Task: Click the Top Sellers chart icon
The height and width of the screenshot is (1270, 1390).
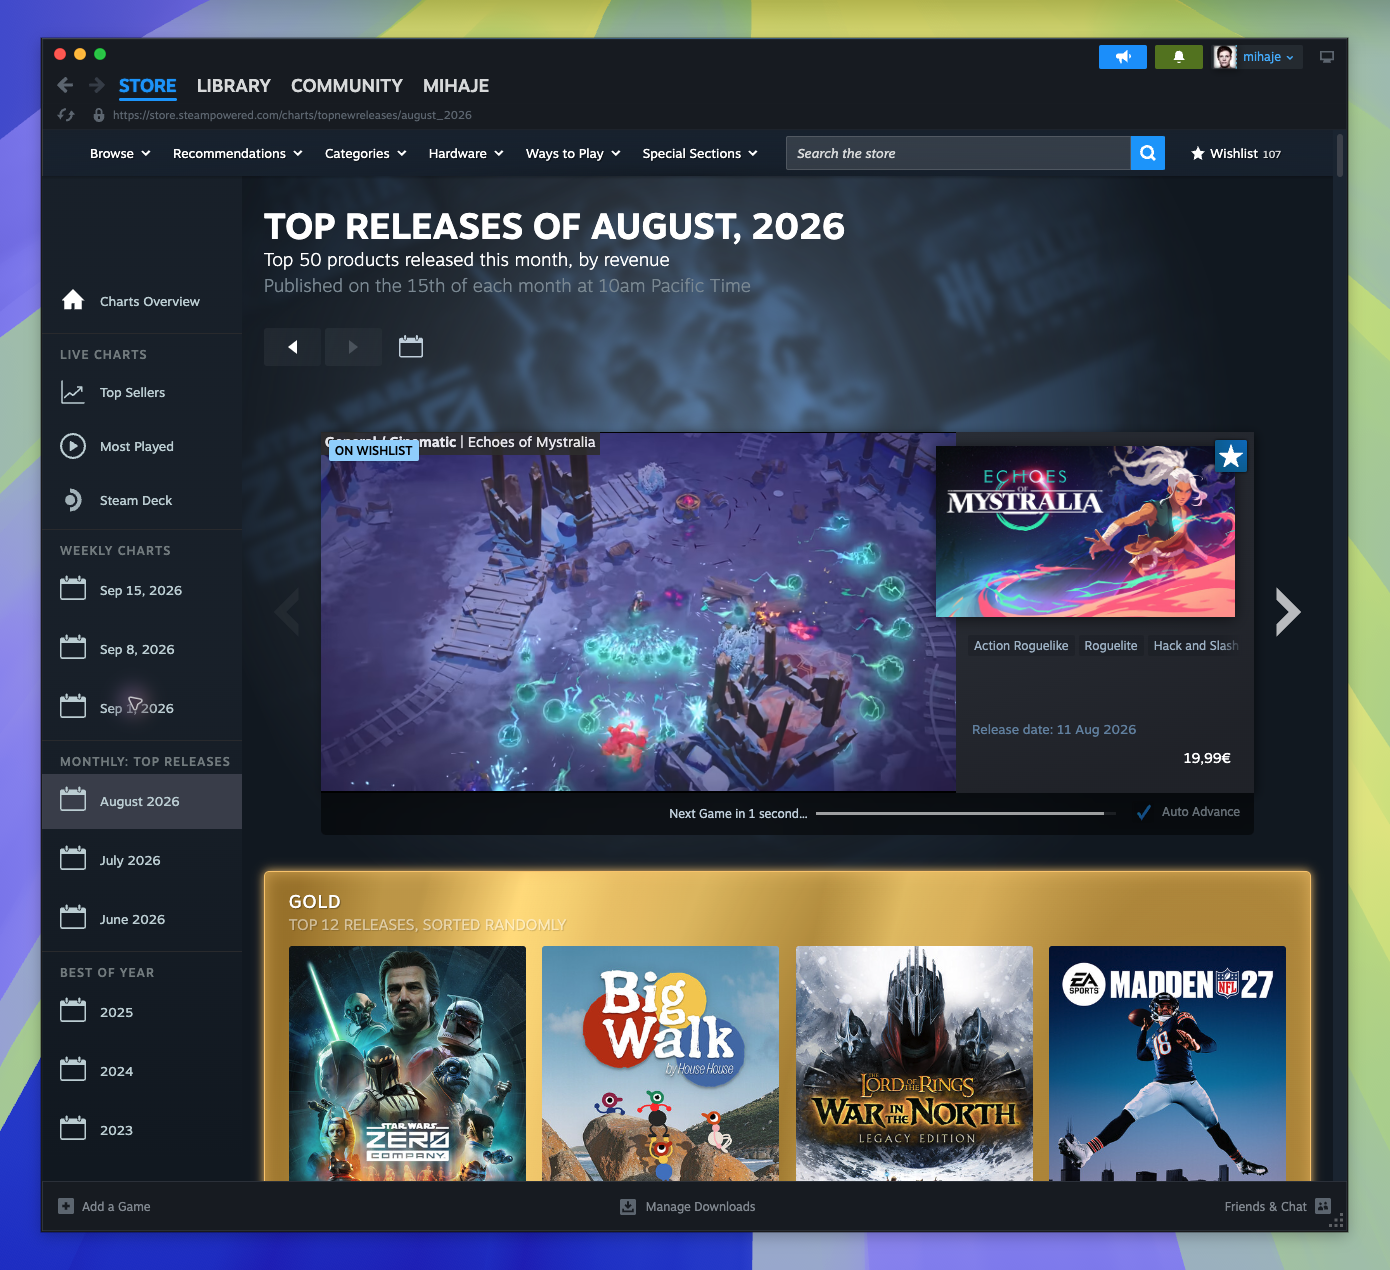Action: [73, 392]
